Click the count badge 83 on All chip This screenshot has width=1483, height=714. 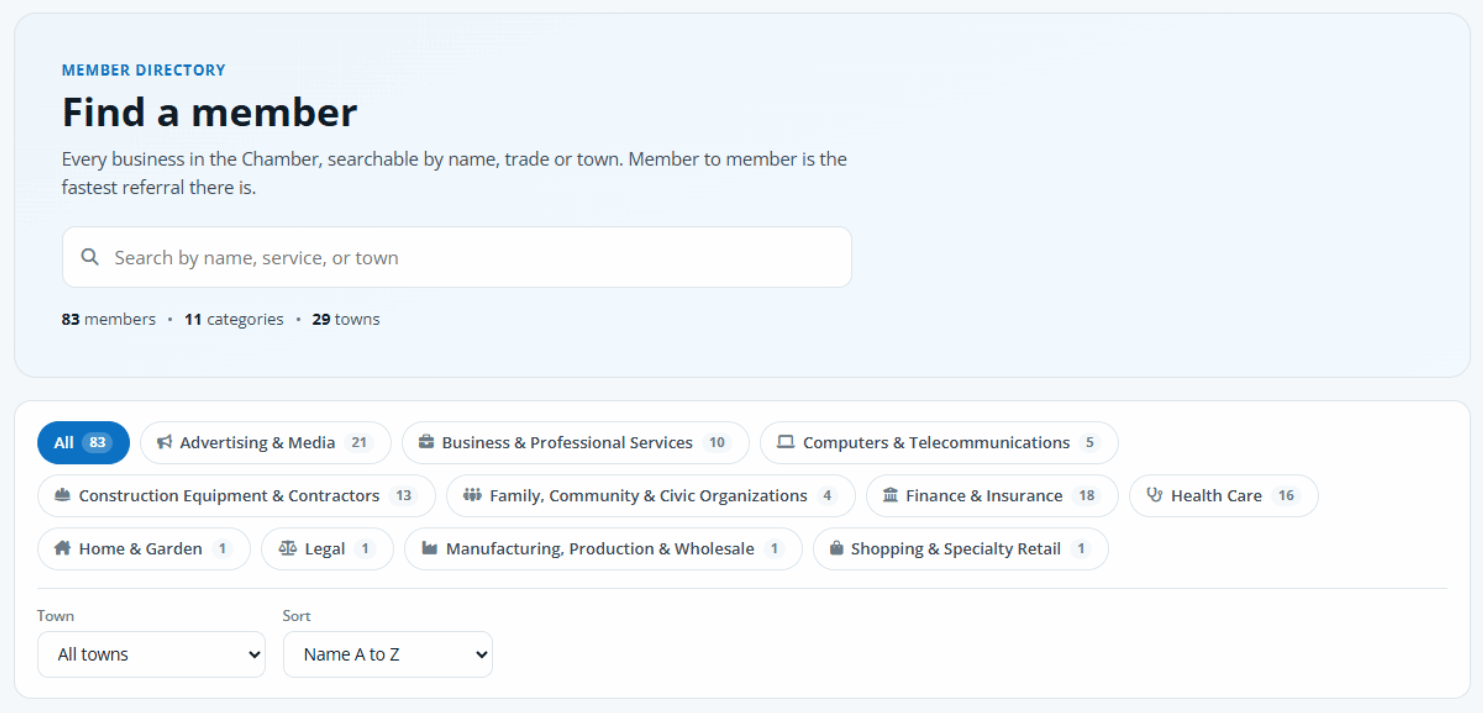pyautogui.click(x=97, y=443)
